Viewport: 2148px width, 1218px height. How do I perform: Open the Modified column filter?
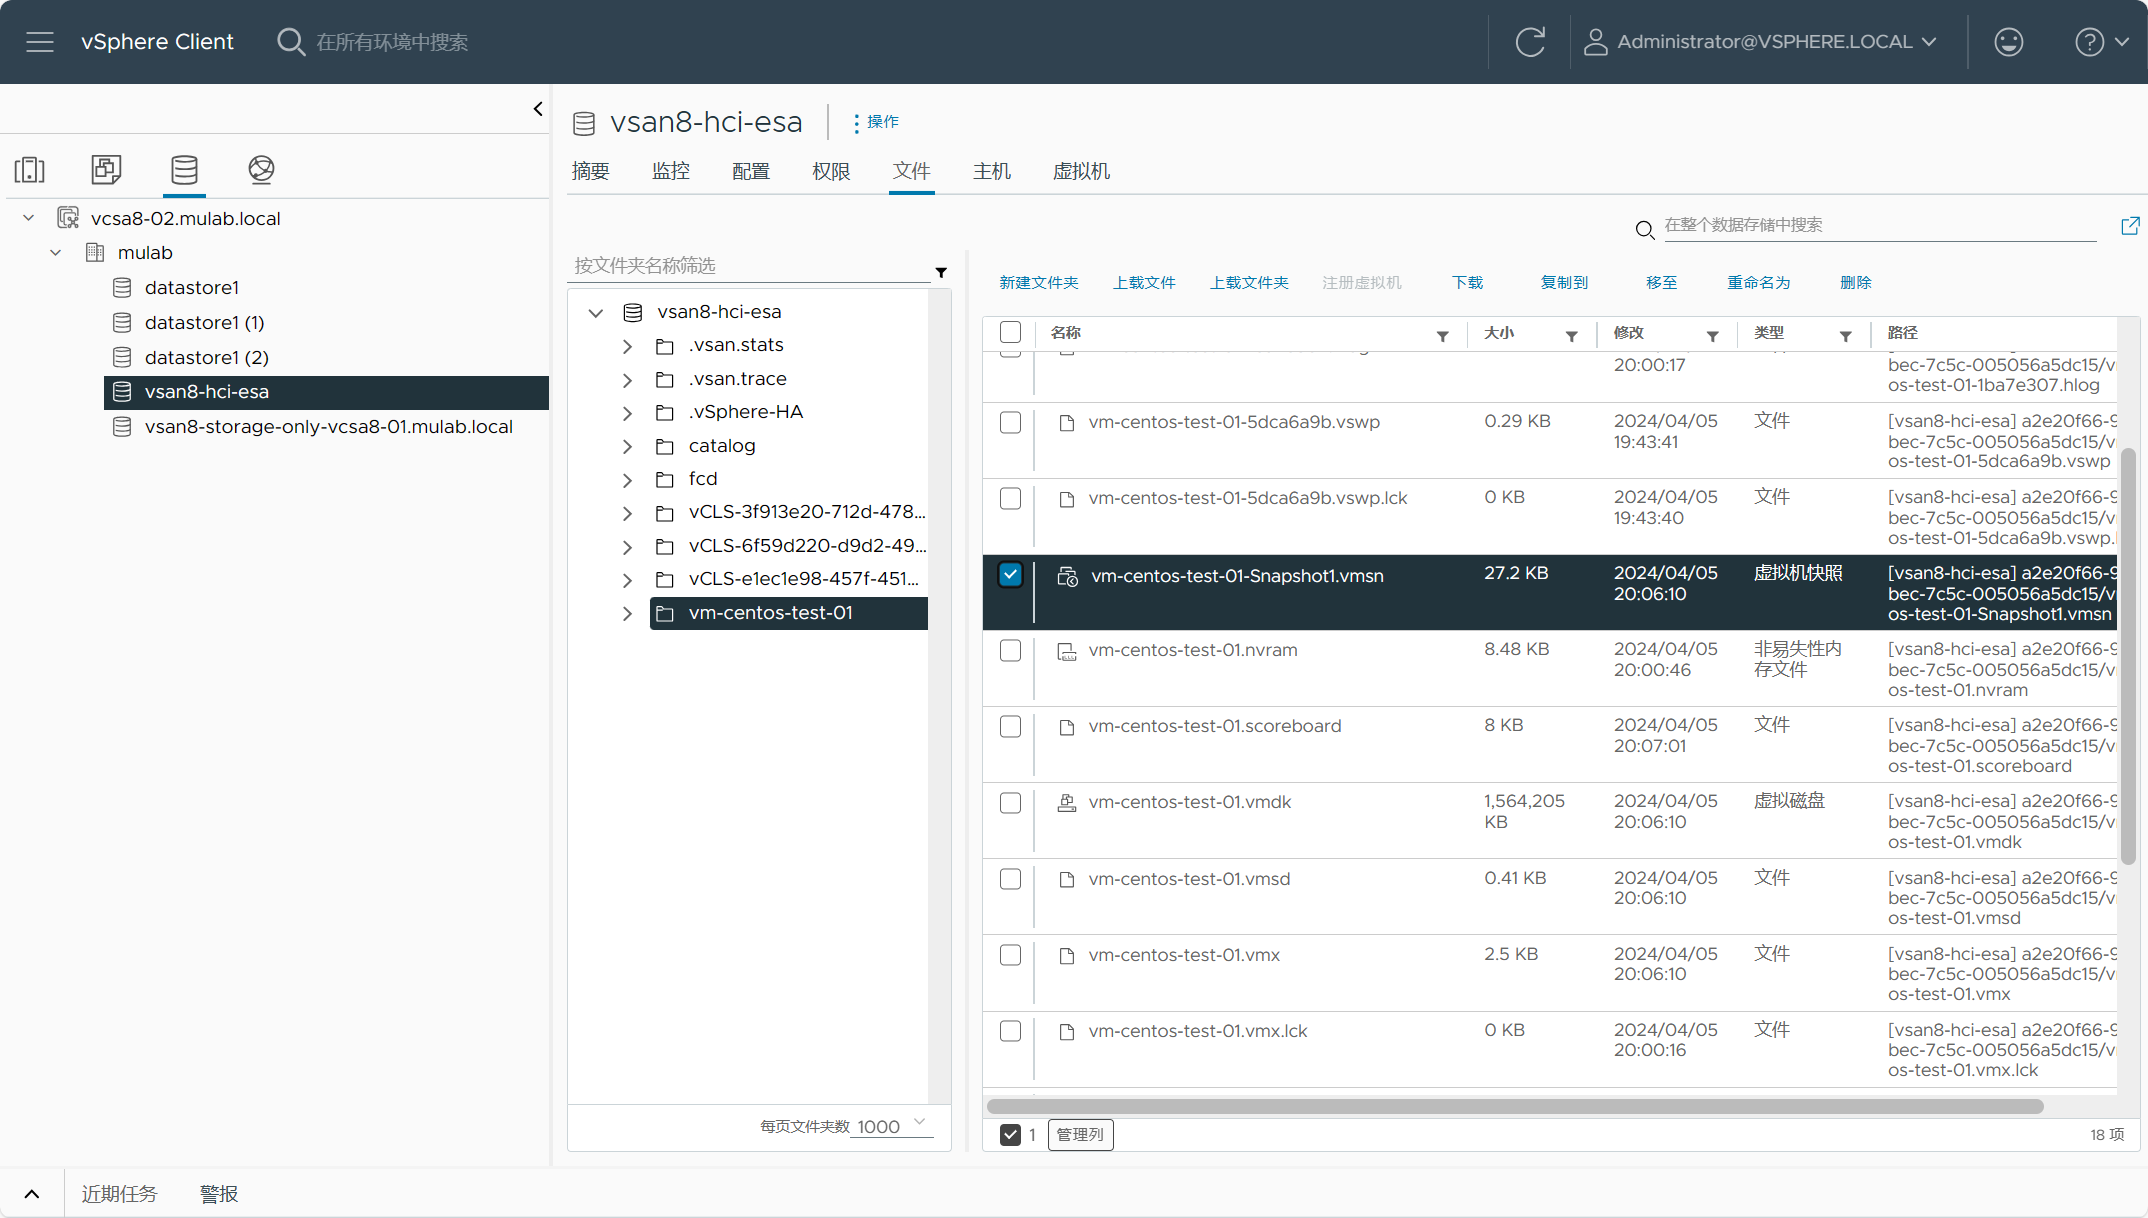pyautogui.click(x=1713, y=336)
